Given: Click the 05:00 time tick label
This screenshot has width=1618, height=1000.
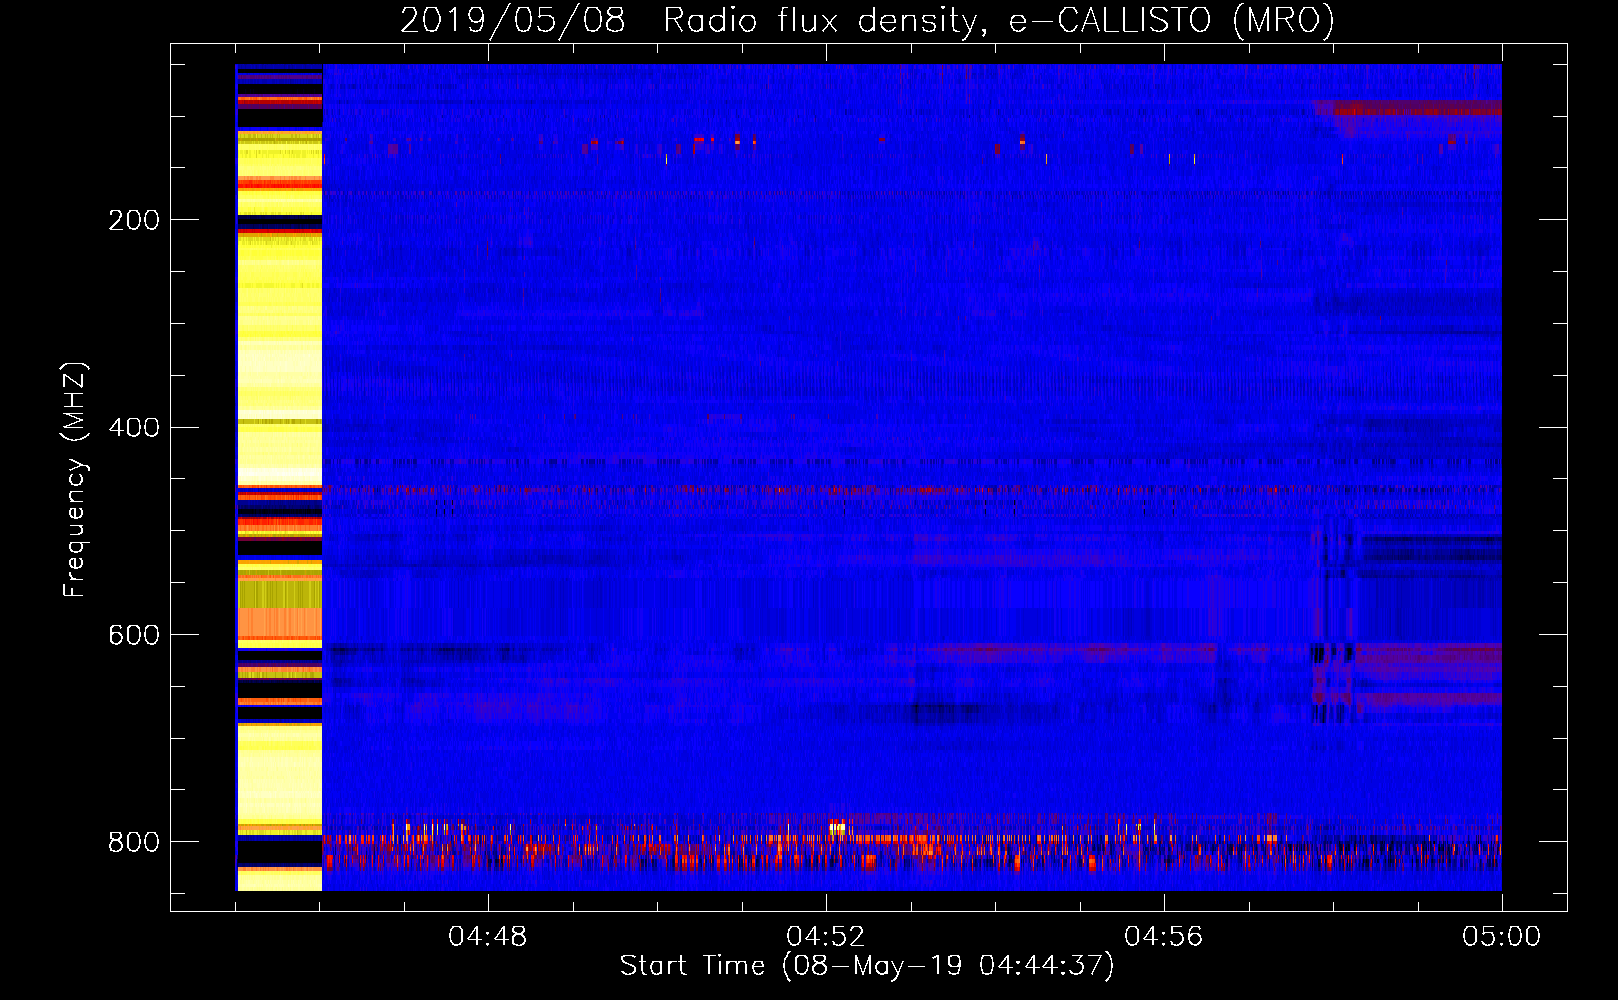Looking at the screenshot, I should tap(1502, 937).
